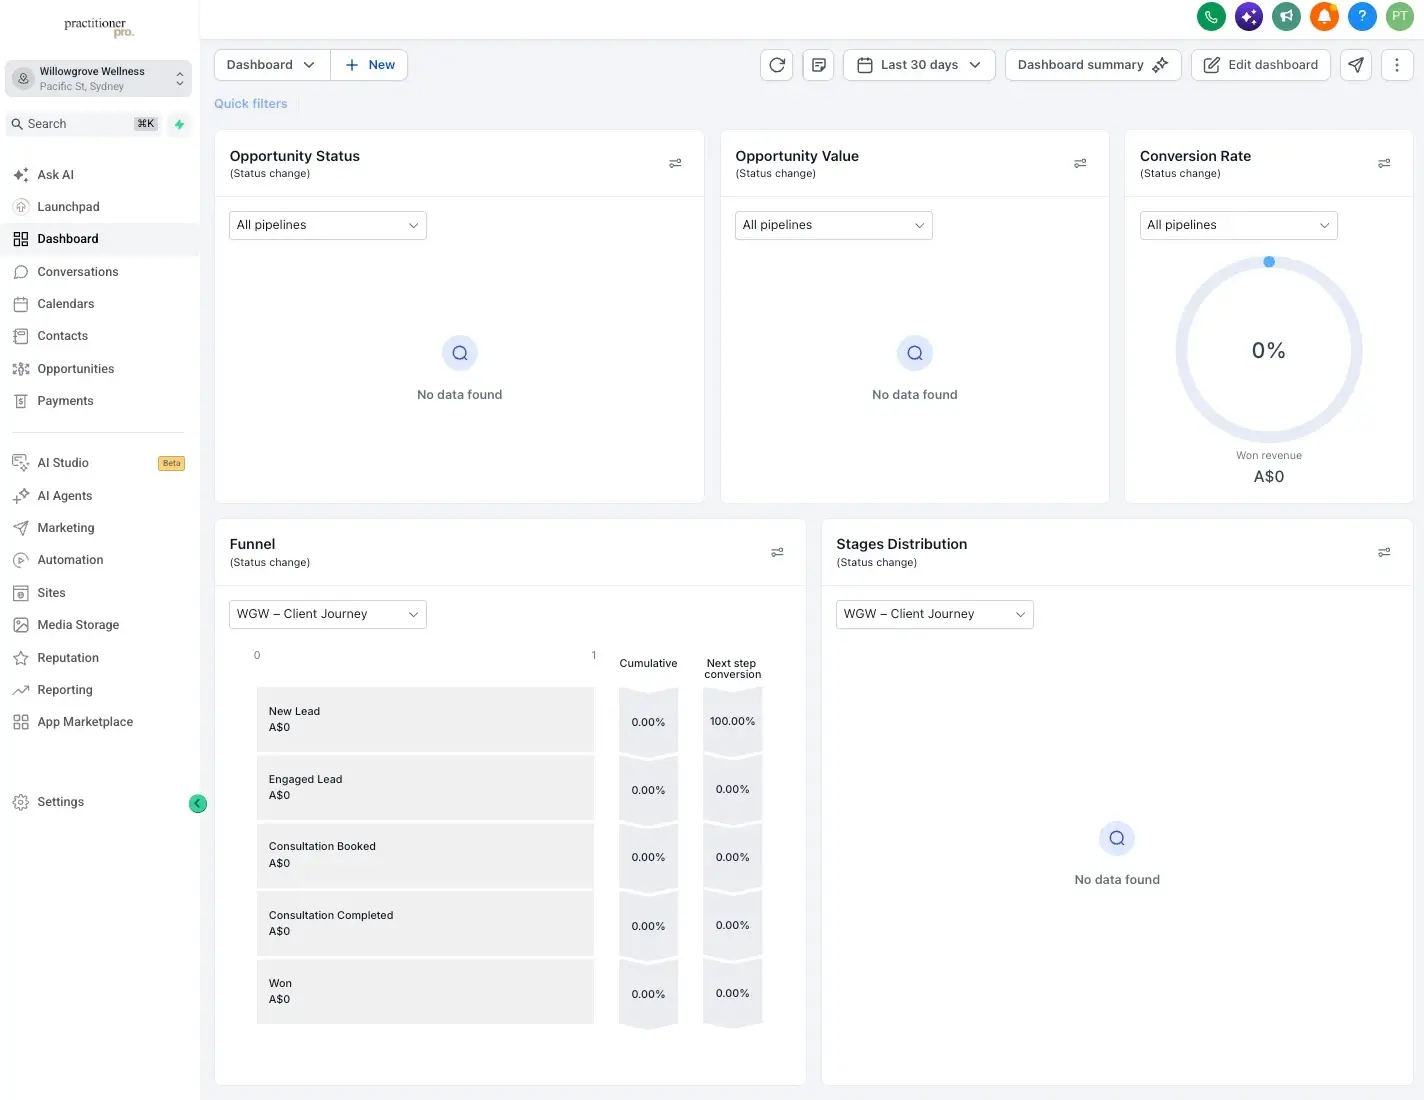1424x1100 pixels.
Task: Expand All pipelines dropdown in Opportunity Value
Action: (x=834, y=225)
